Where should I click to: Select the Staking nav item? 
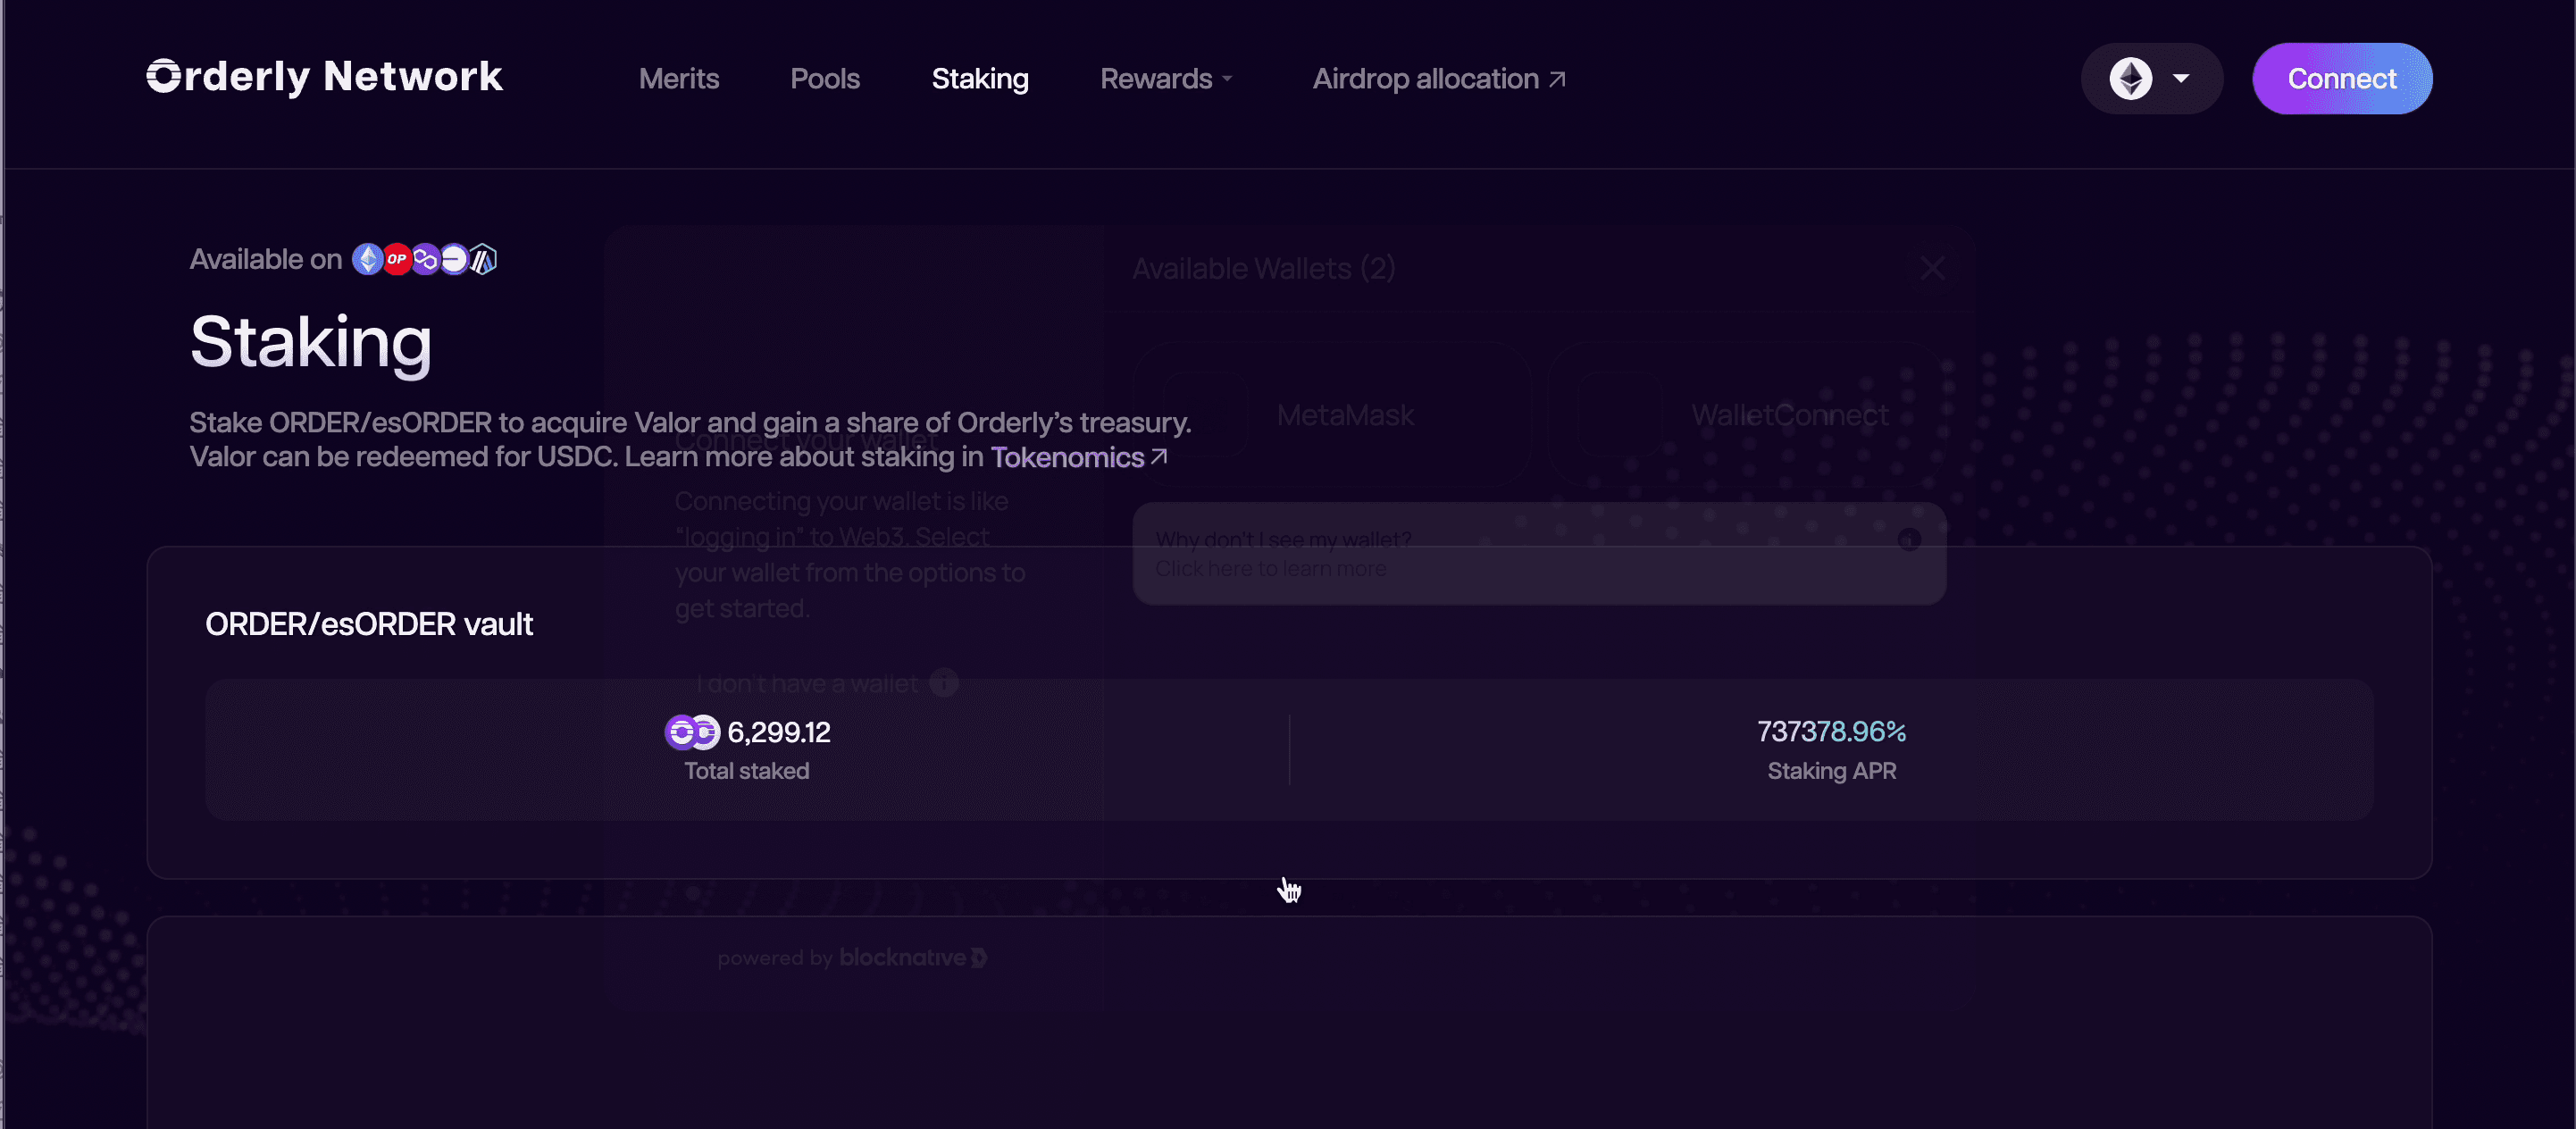pos(980,78)
